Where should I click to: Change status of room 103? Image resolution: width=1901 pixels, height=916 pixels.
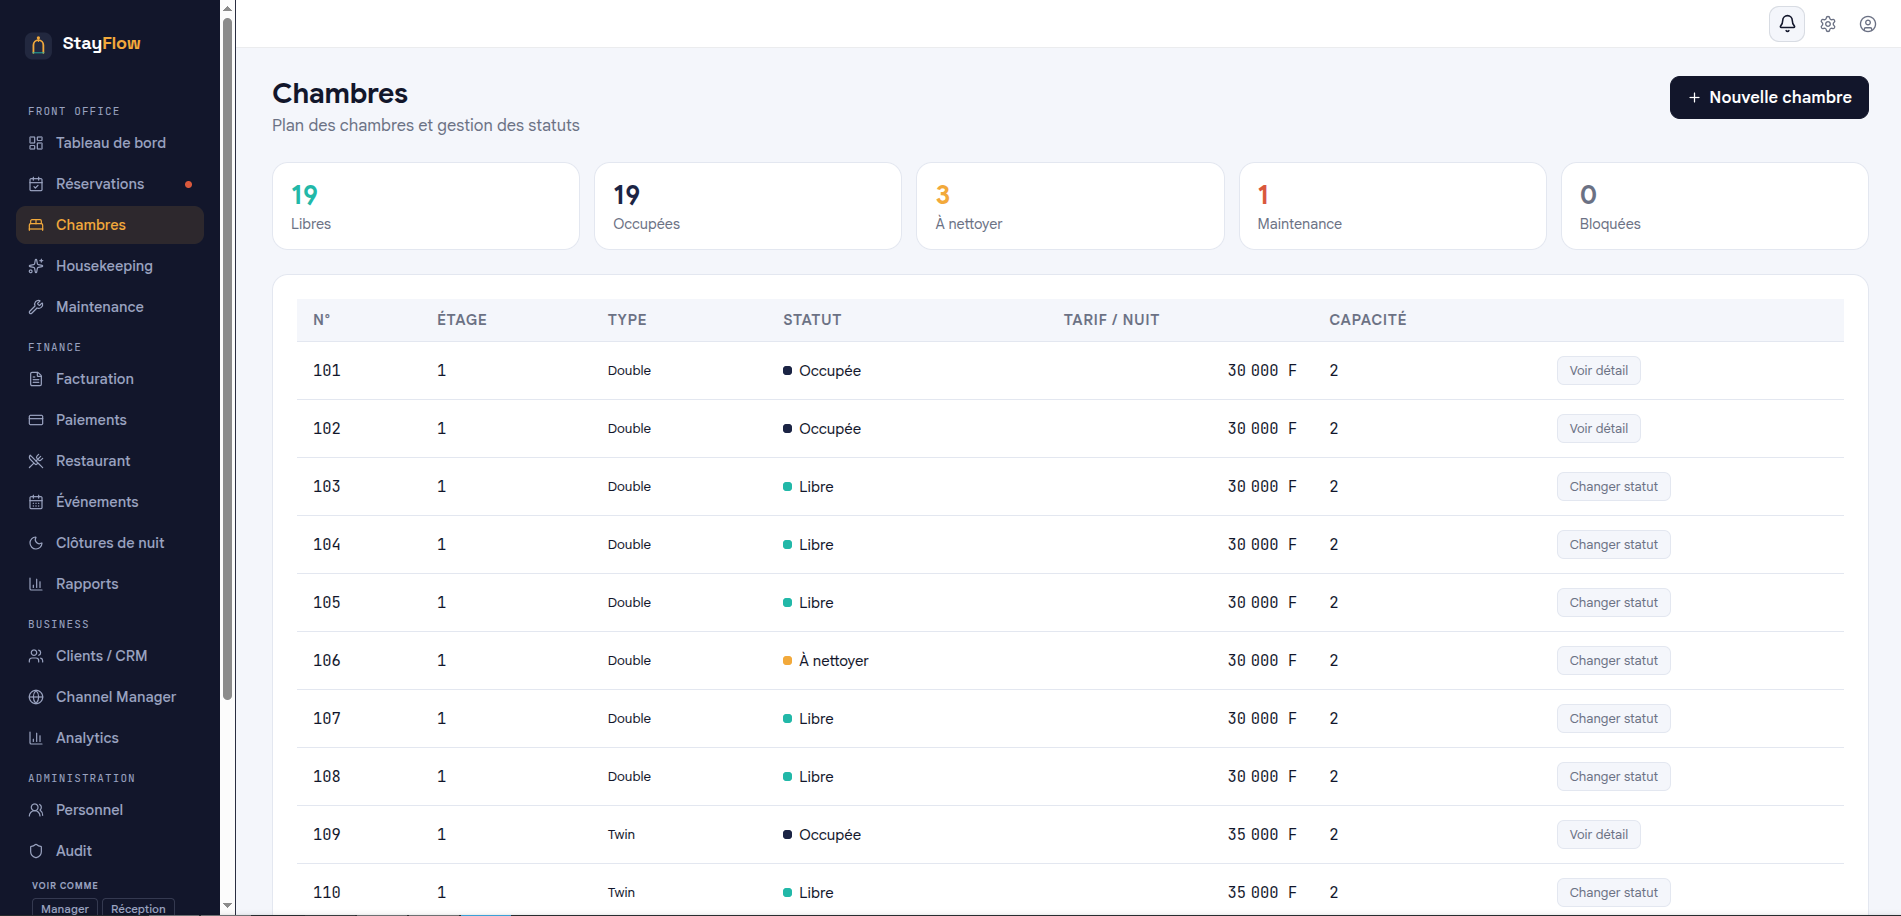pyautogui.click(x=1613, y=487)
